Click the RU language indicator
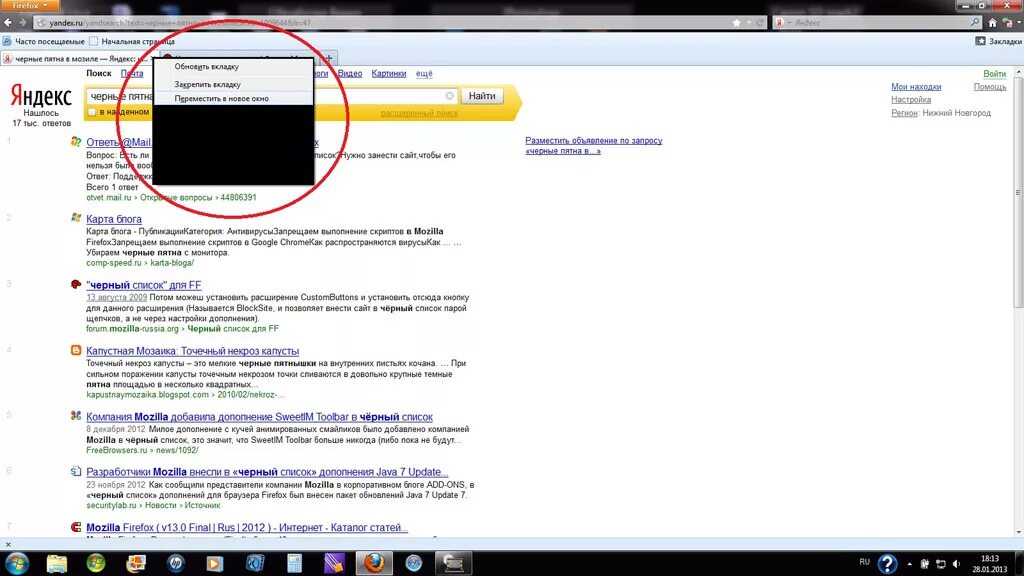This screenshot has height=576, width=1024. point(865,562)
